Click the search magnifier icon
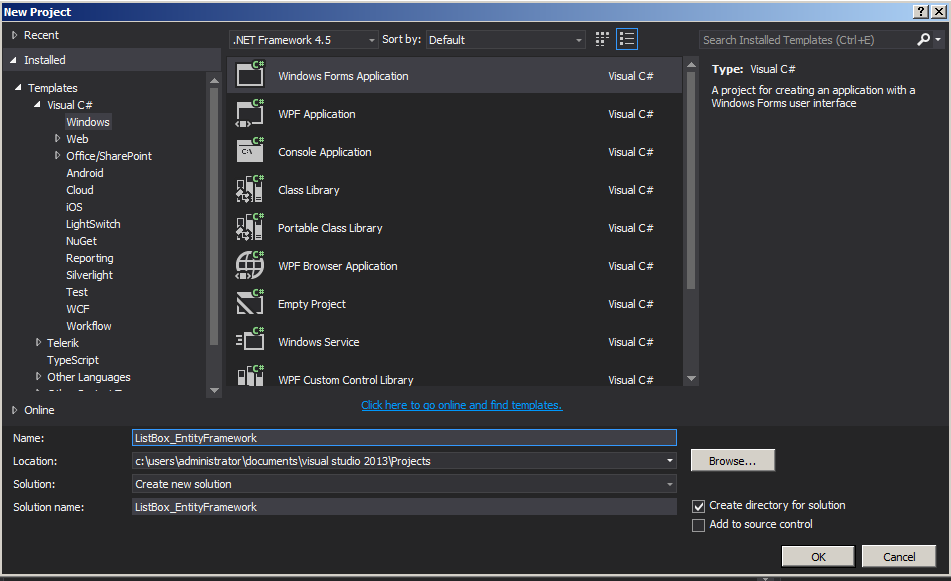 click(x=923, y=40)
